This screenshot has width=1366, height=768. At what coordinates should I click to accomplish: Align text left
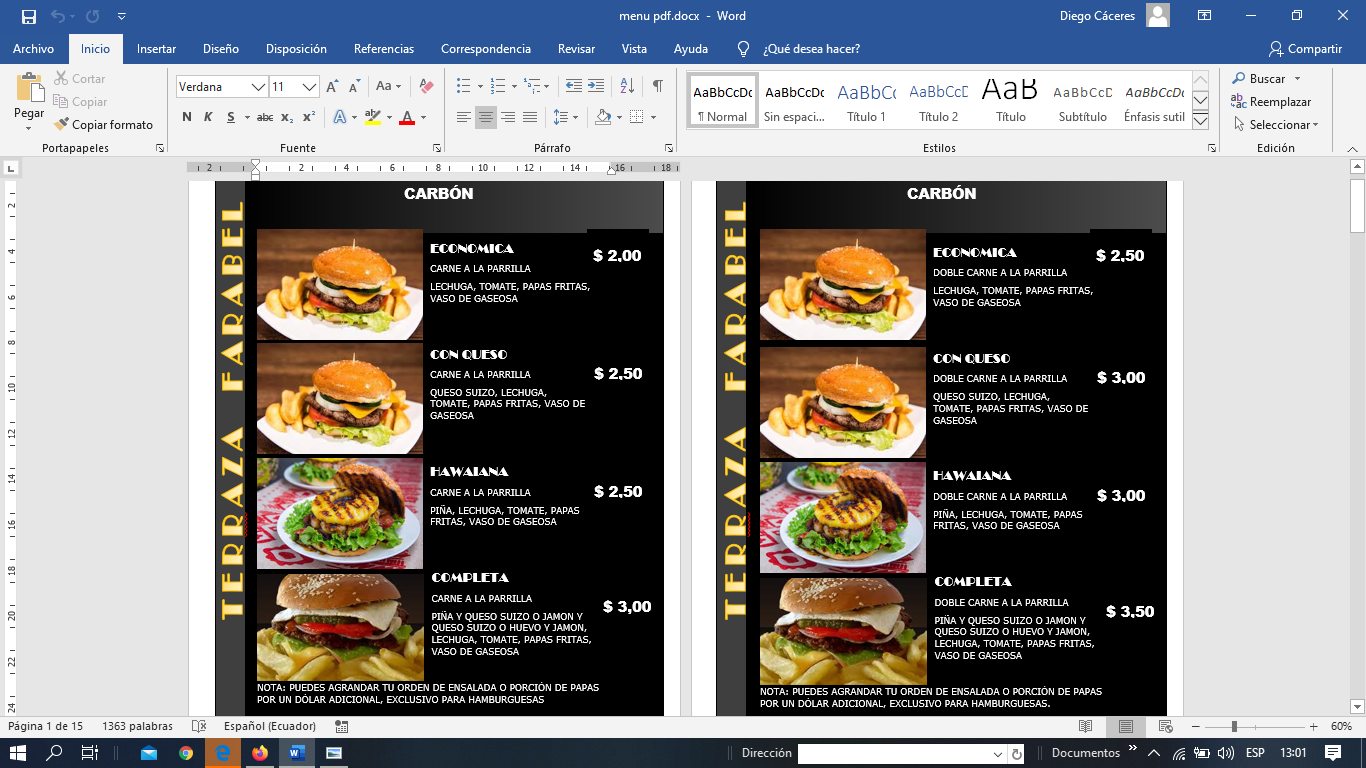pos(463,117)
